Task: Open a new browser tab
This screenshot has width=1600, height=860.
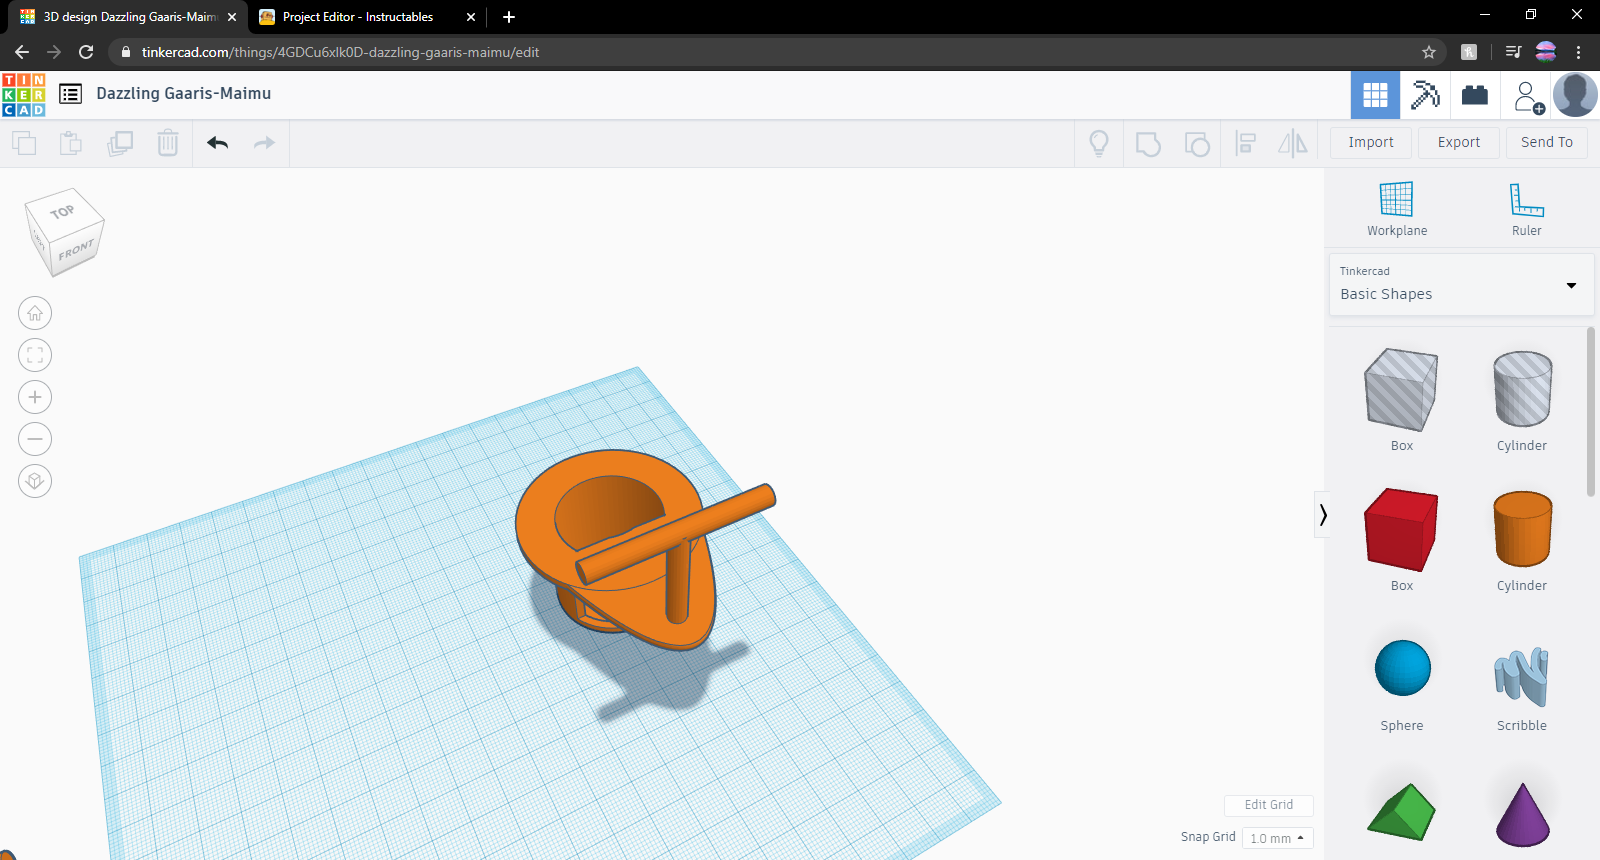Action: coord(509,17)
